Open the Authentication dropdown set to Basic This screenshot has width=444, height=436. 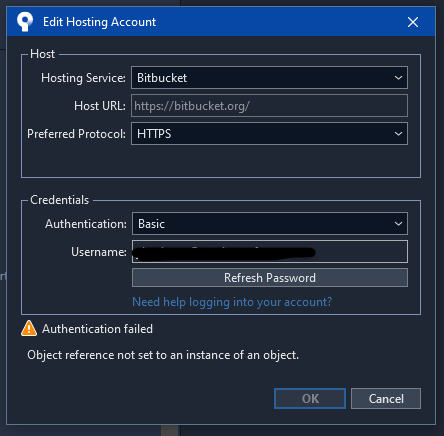[x=270, y=224]
